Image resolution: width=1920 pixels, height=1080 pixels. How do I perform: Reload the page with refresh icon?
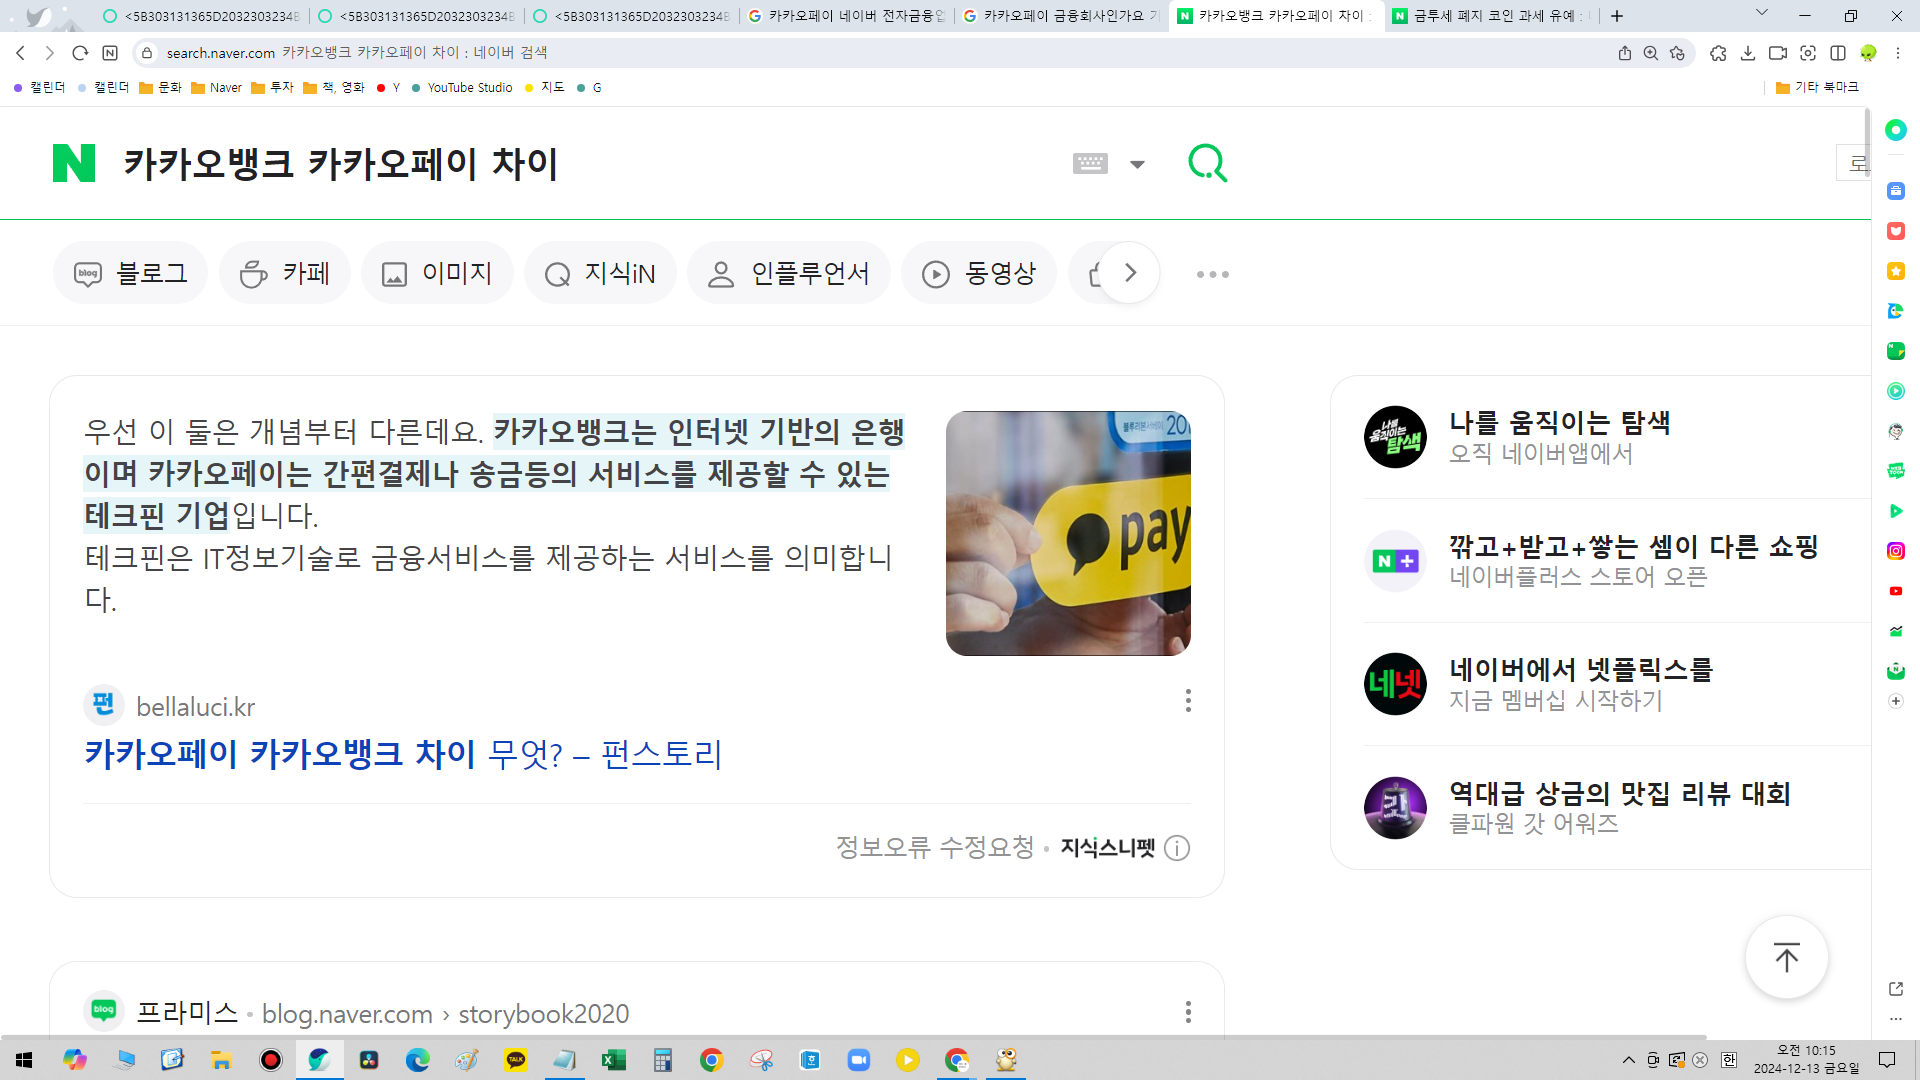tap(80, 53)
